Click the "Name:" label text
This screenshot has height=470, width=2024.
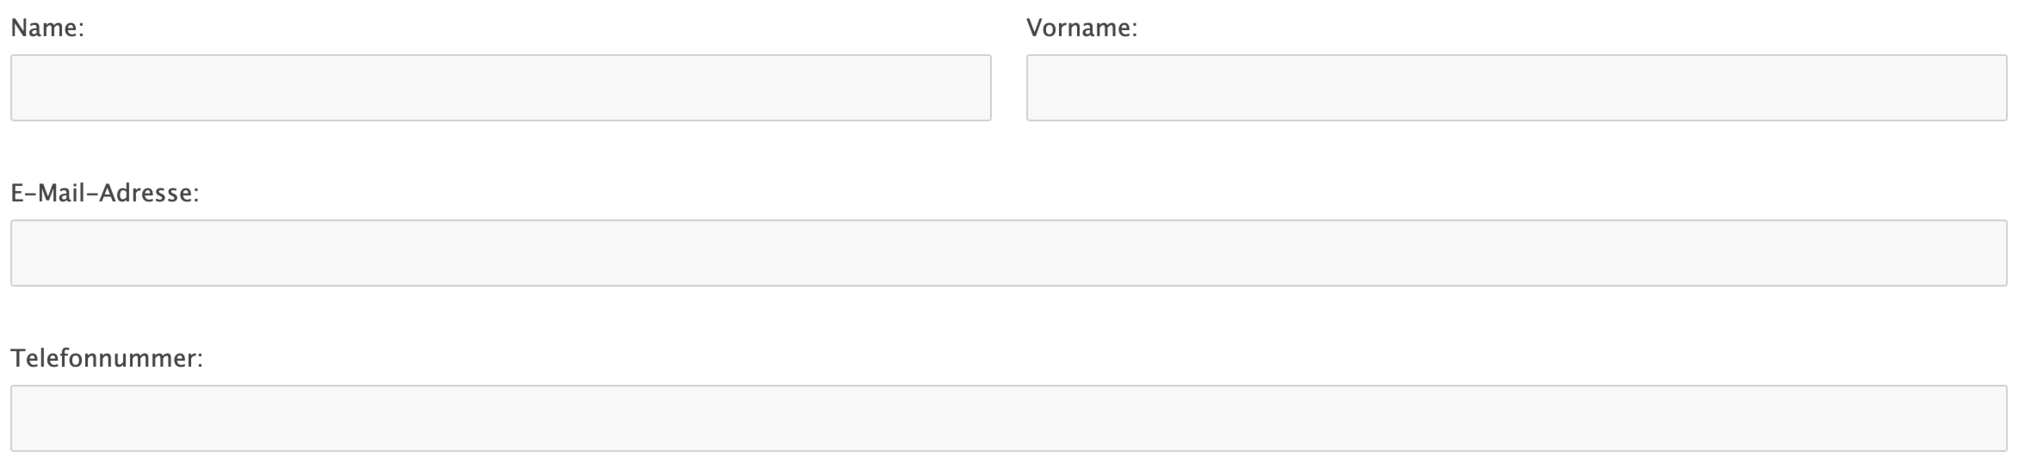click(47, 28)
